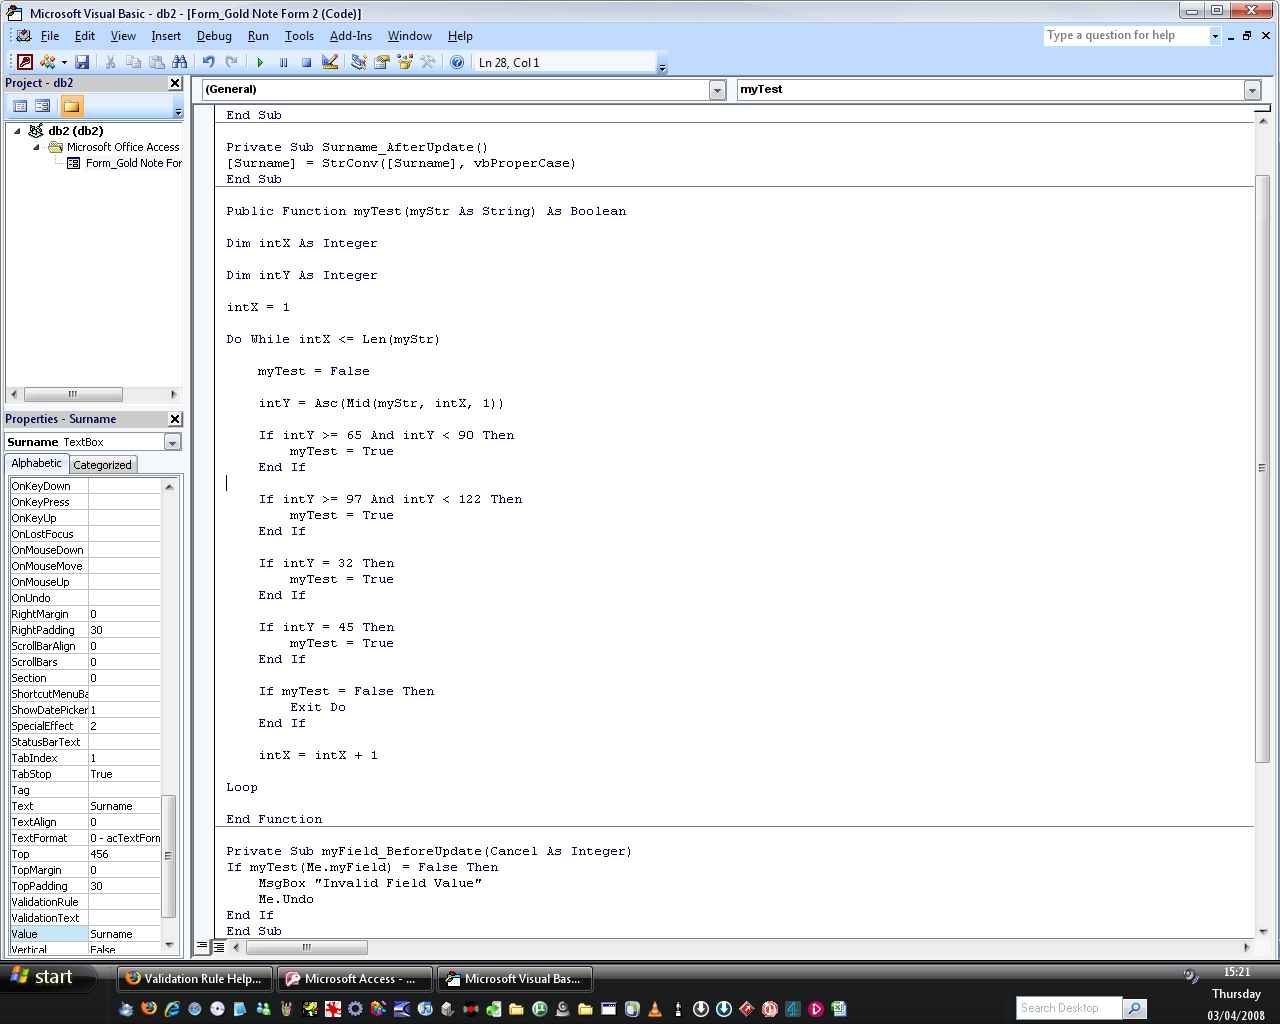Switch to Procedure View at the bottom left
The height and width of the screenshot is (1024, 1280).
click(x=202, y=946)
